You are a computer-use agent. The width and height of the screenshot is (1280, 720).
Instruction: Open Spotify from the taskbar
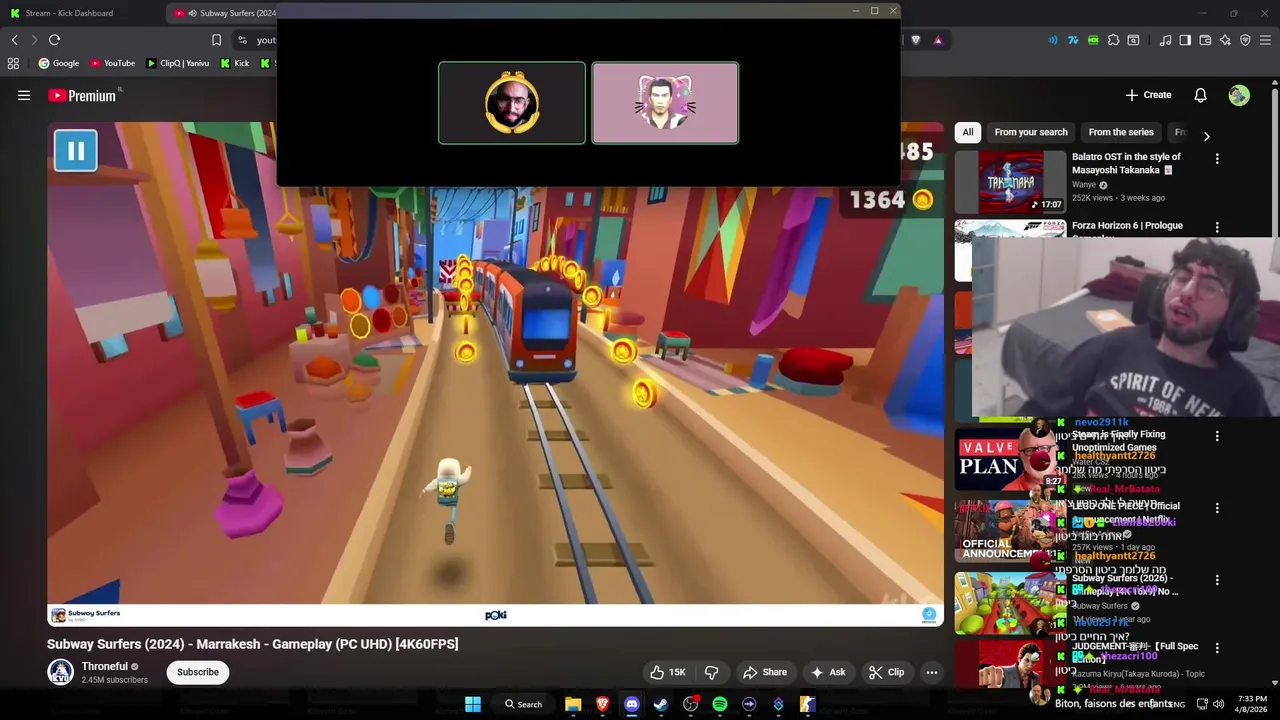[720, 704]
